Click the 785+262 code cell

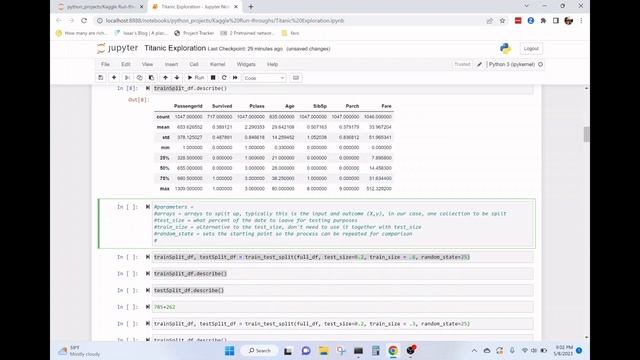pos(343,307)
